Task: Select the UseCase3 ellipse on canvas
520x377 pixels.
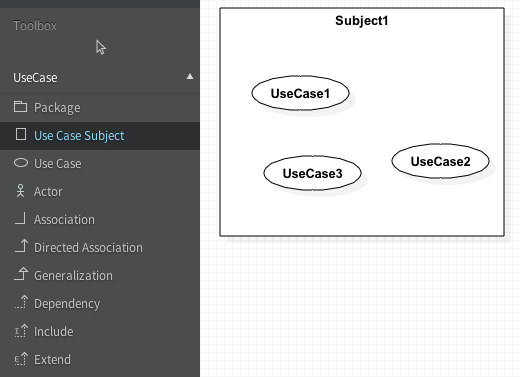Action: pyautogui.click(x=312, y=173)
